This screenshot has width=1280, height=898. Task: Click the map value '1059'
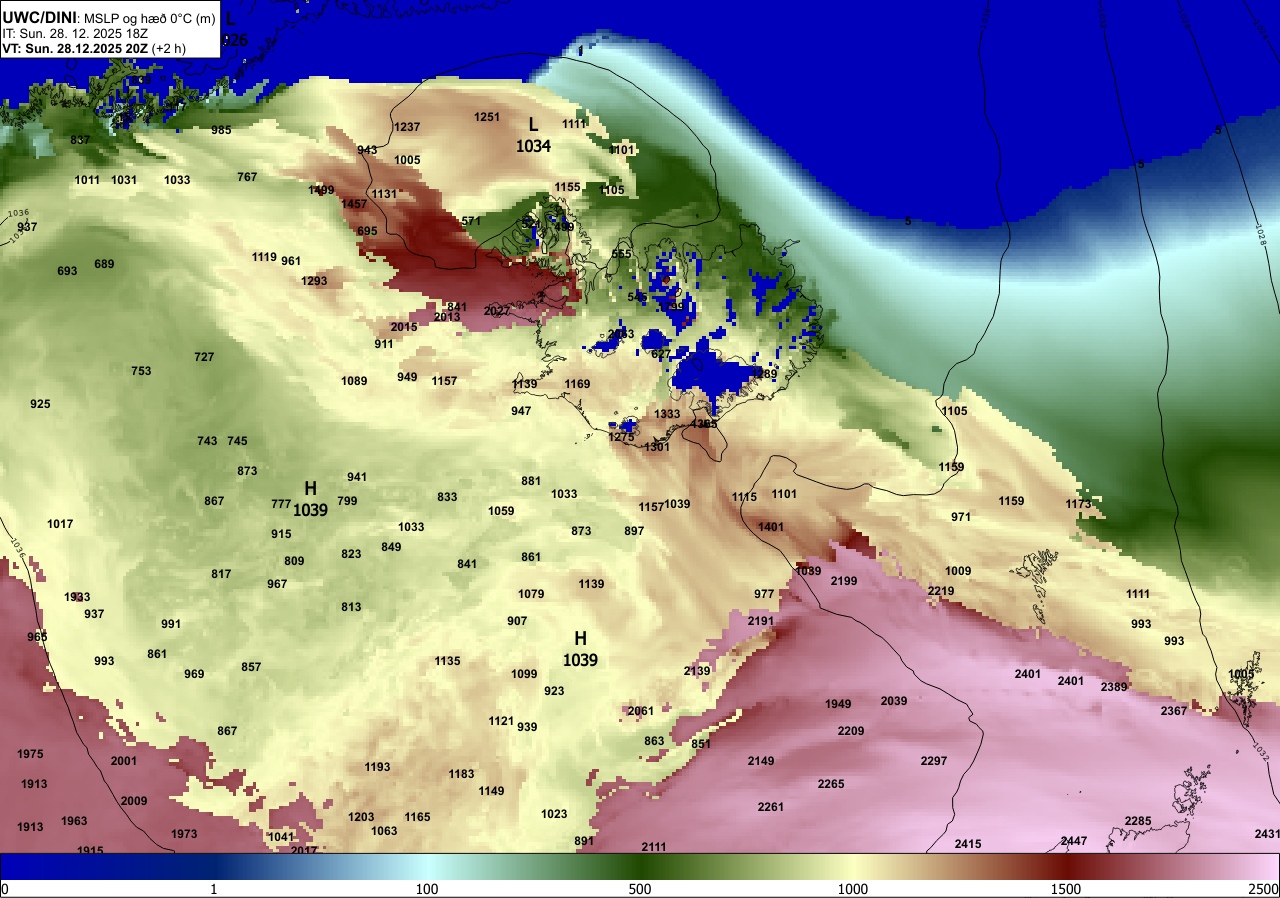pos(501,511)
